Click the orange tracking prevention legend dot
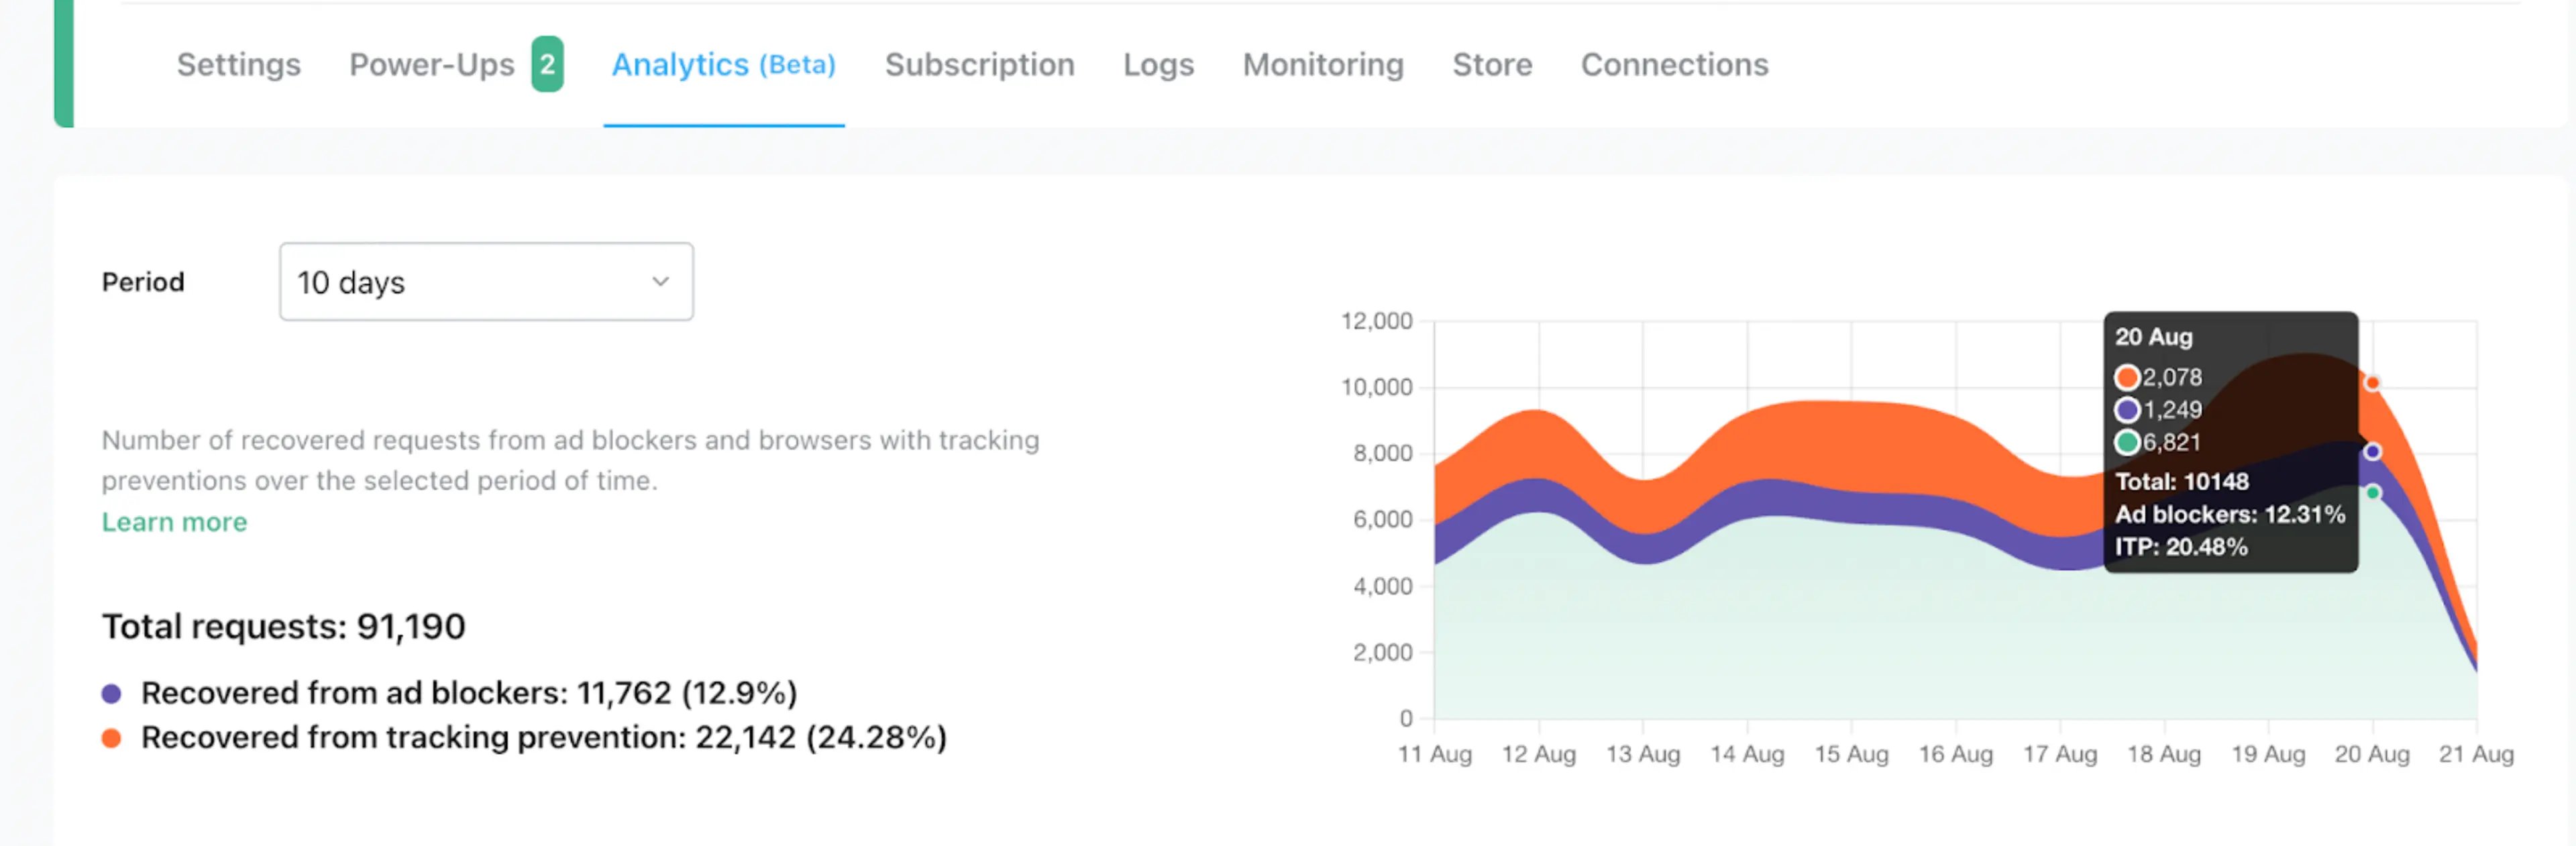This screenshot has width=2576, height=846. click(x=111, y=738)
